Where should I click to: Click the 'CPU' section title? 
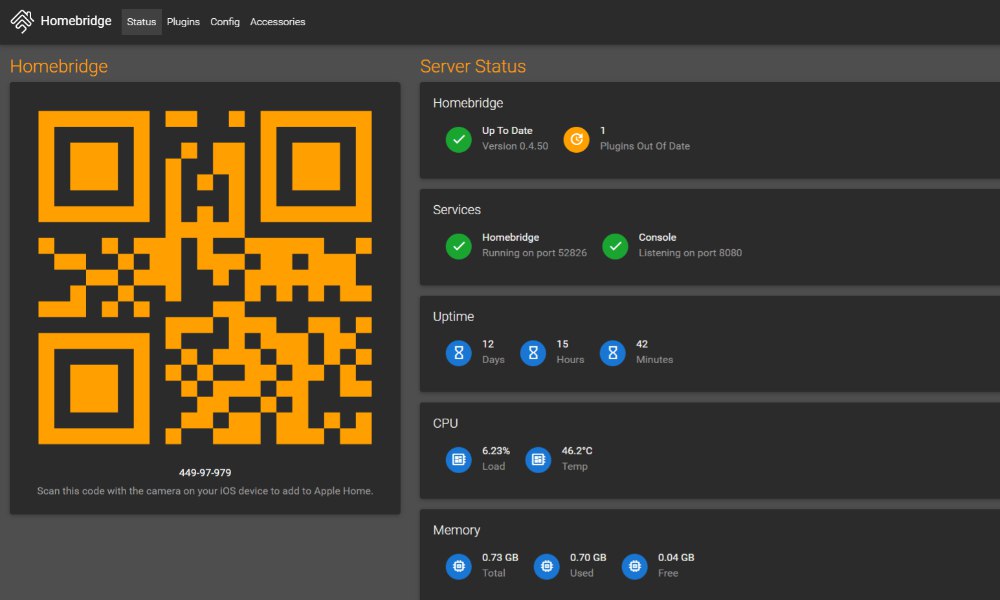point(445,423)
